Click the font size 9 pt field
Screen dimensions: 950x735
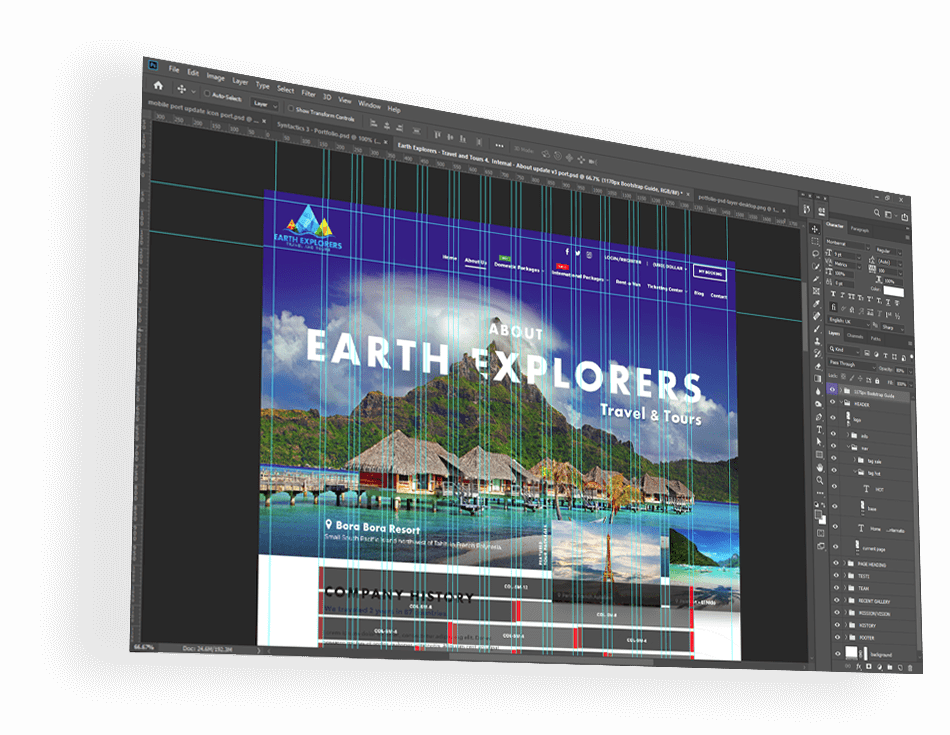pyautogui.click(x=844, y=254)
